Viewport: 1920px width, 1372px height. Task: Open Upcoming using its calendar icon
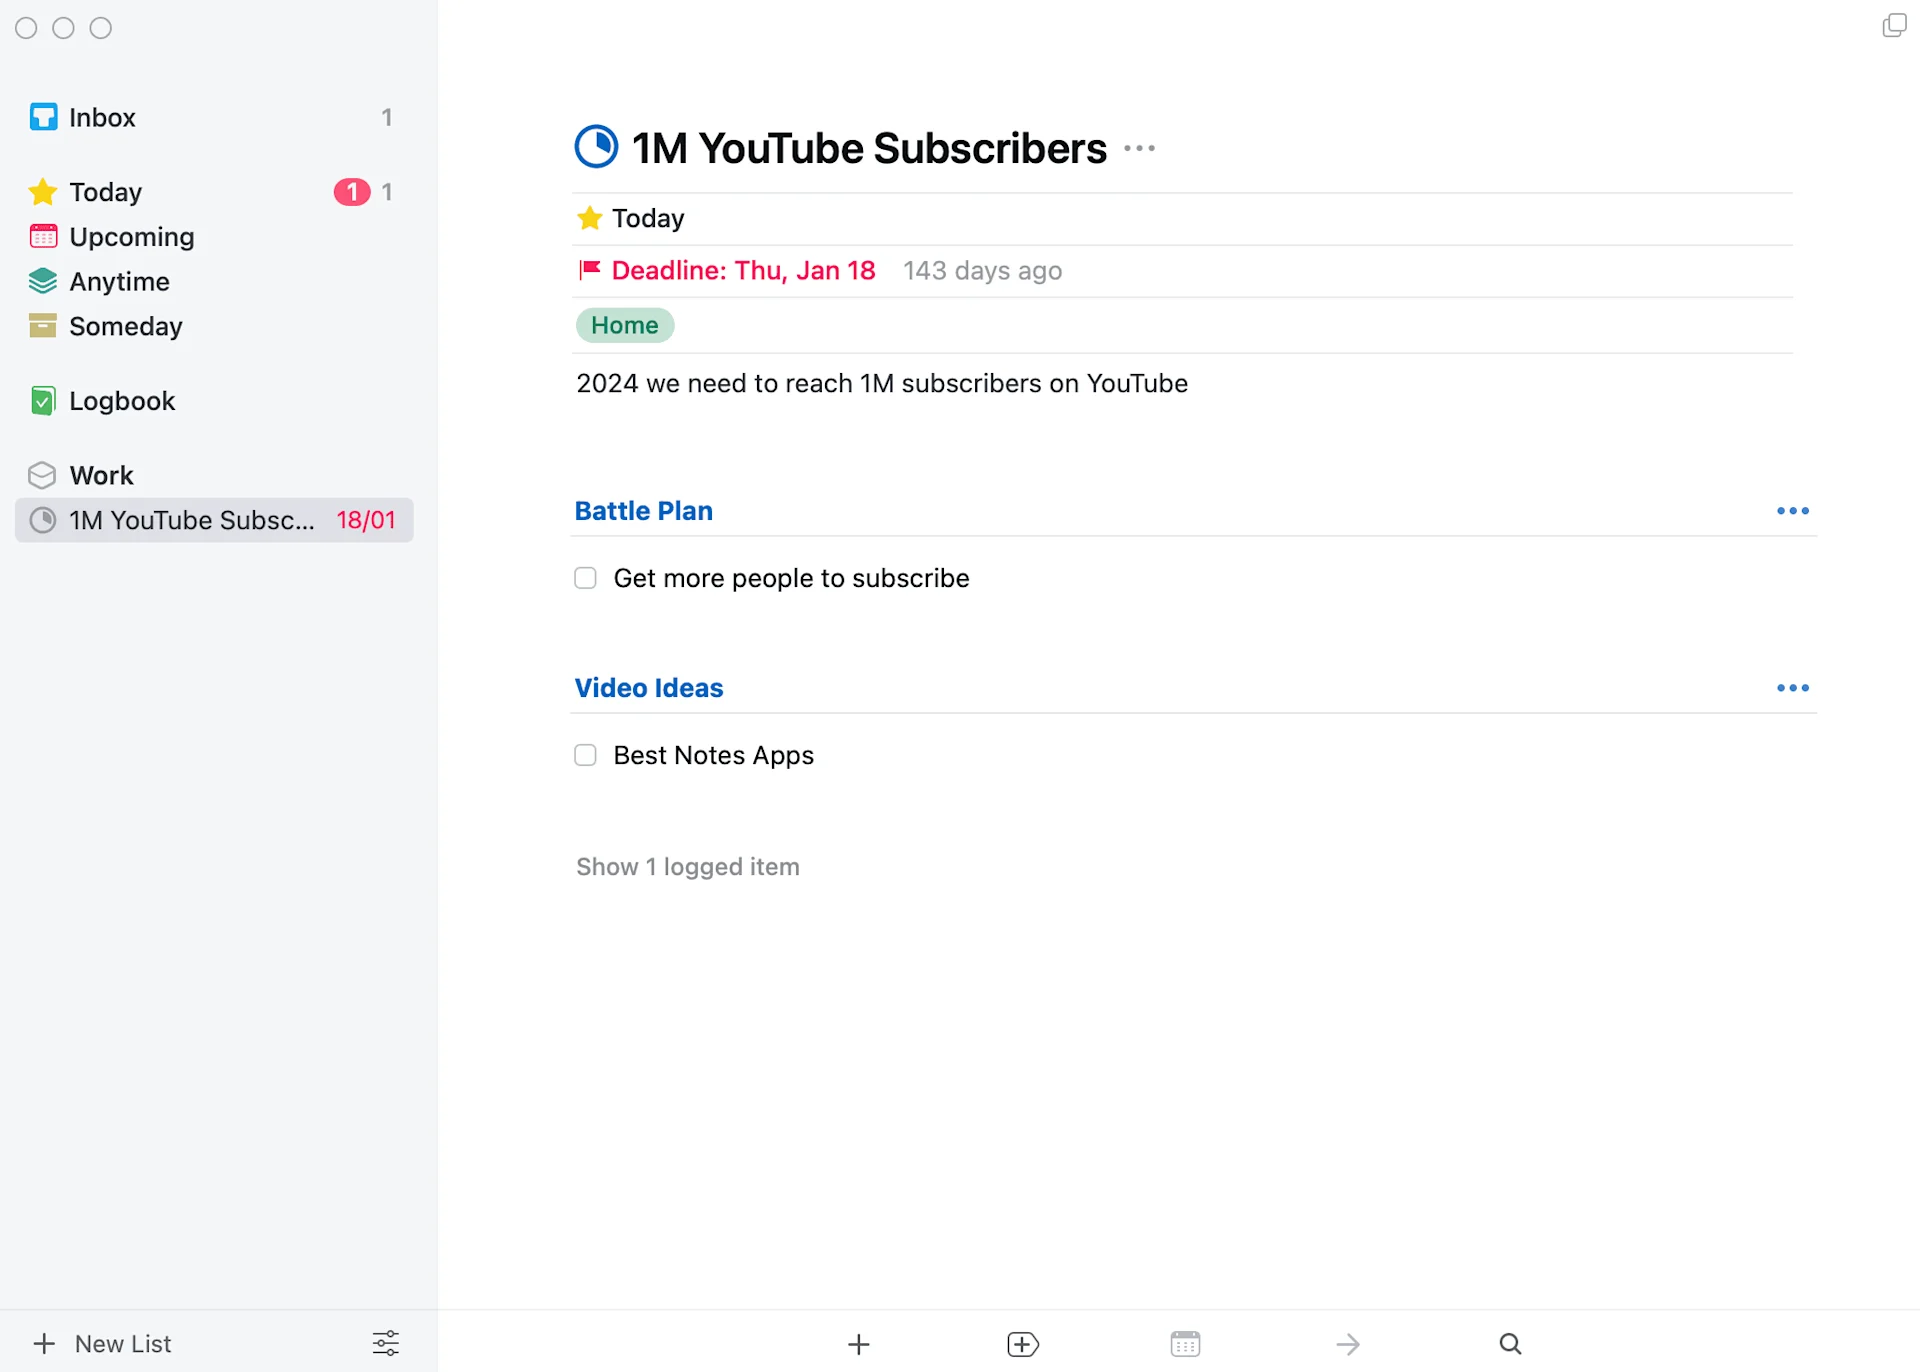click(42, 236)
